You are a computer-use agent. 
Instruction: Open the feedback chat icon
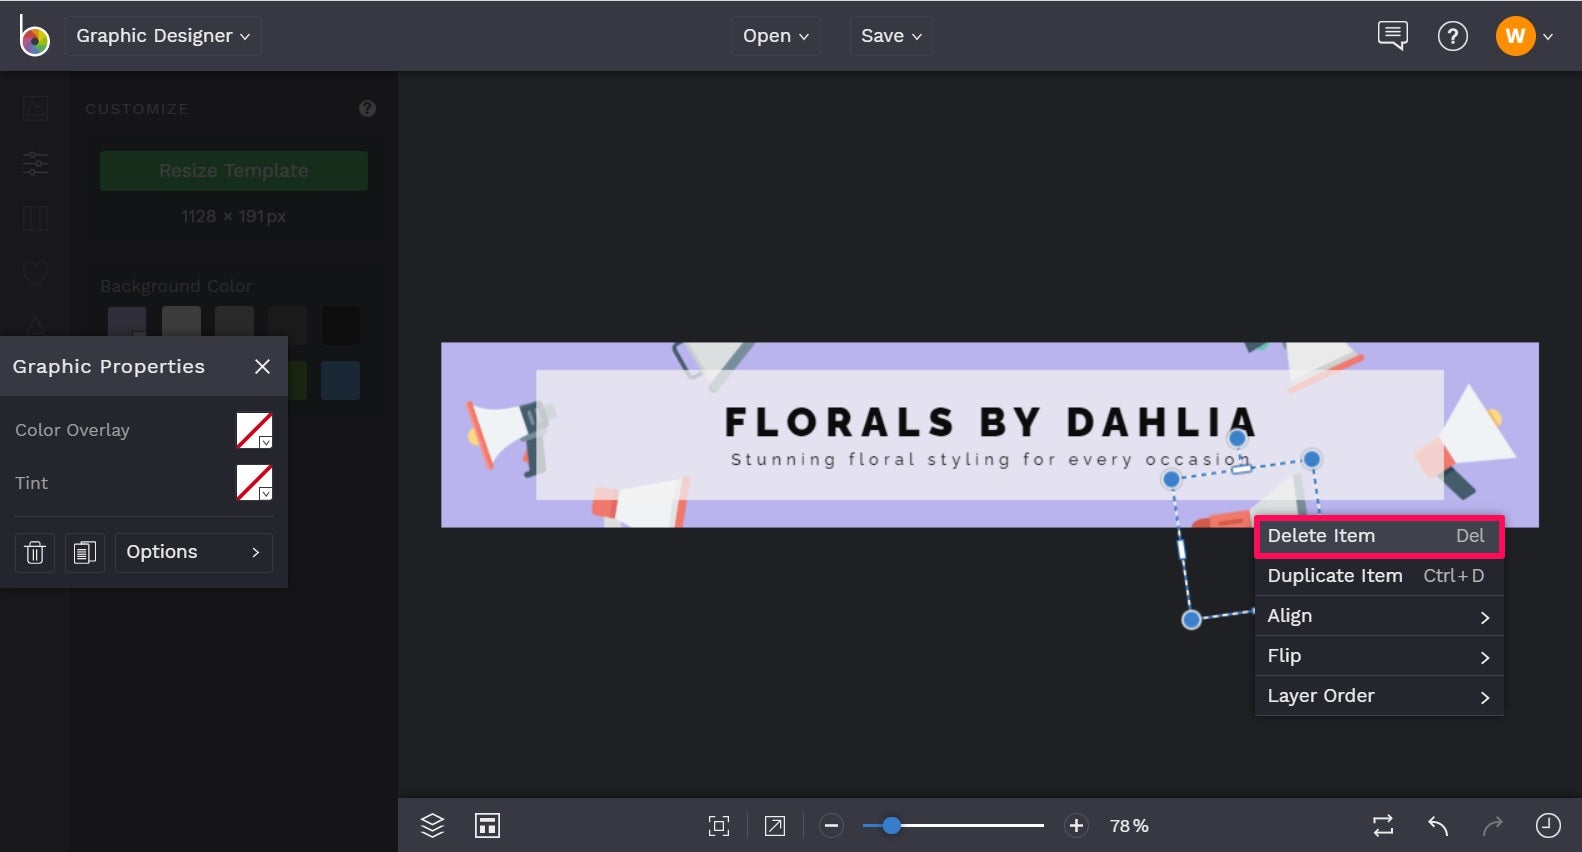tap(1392, 36)
